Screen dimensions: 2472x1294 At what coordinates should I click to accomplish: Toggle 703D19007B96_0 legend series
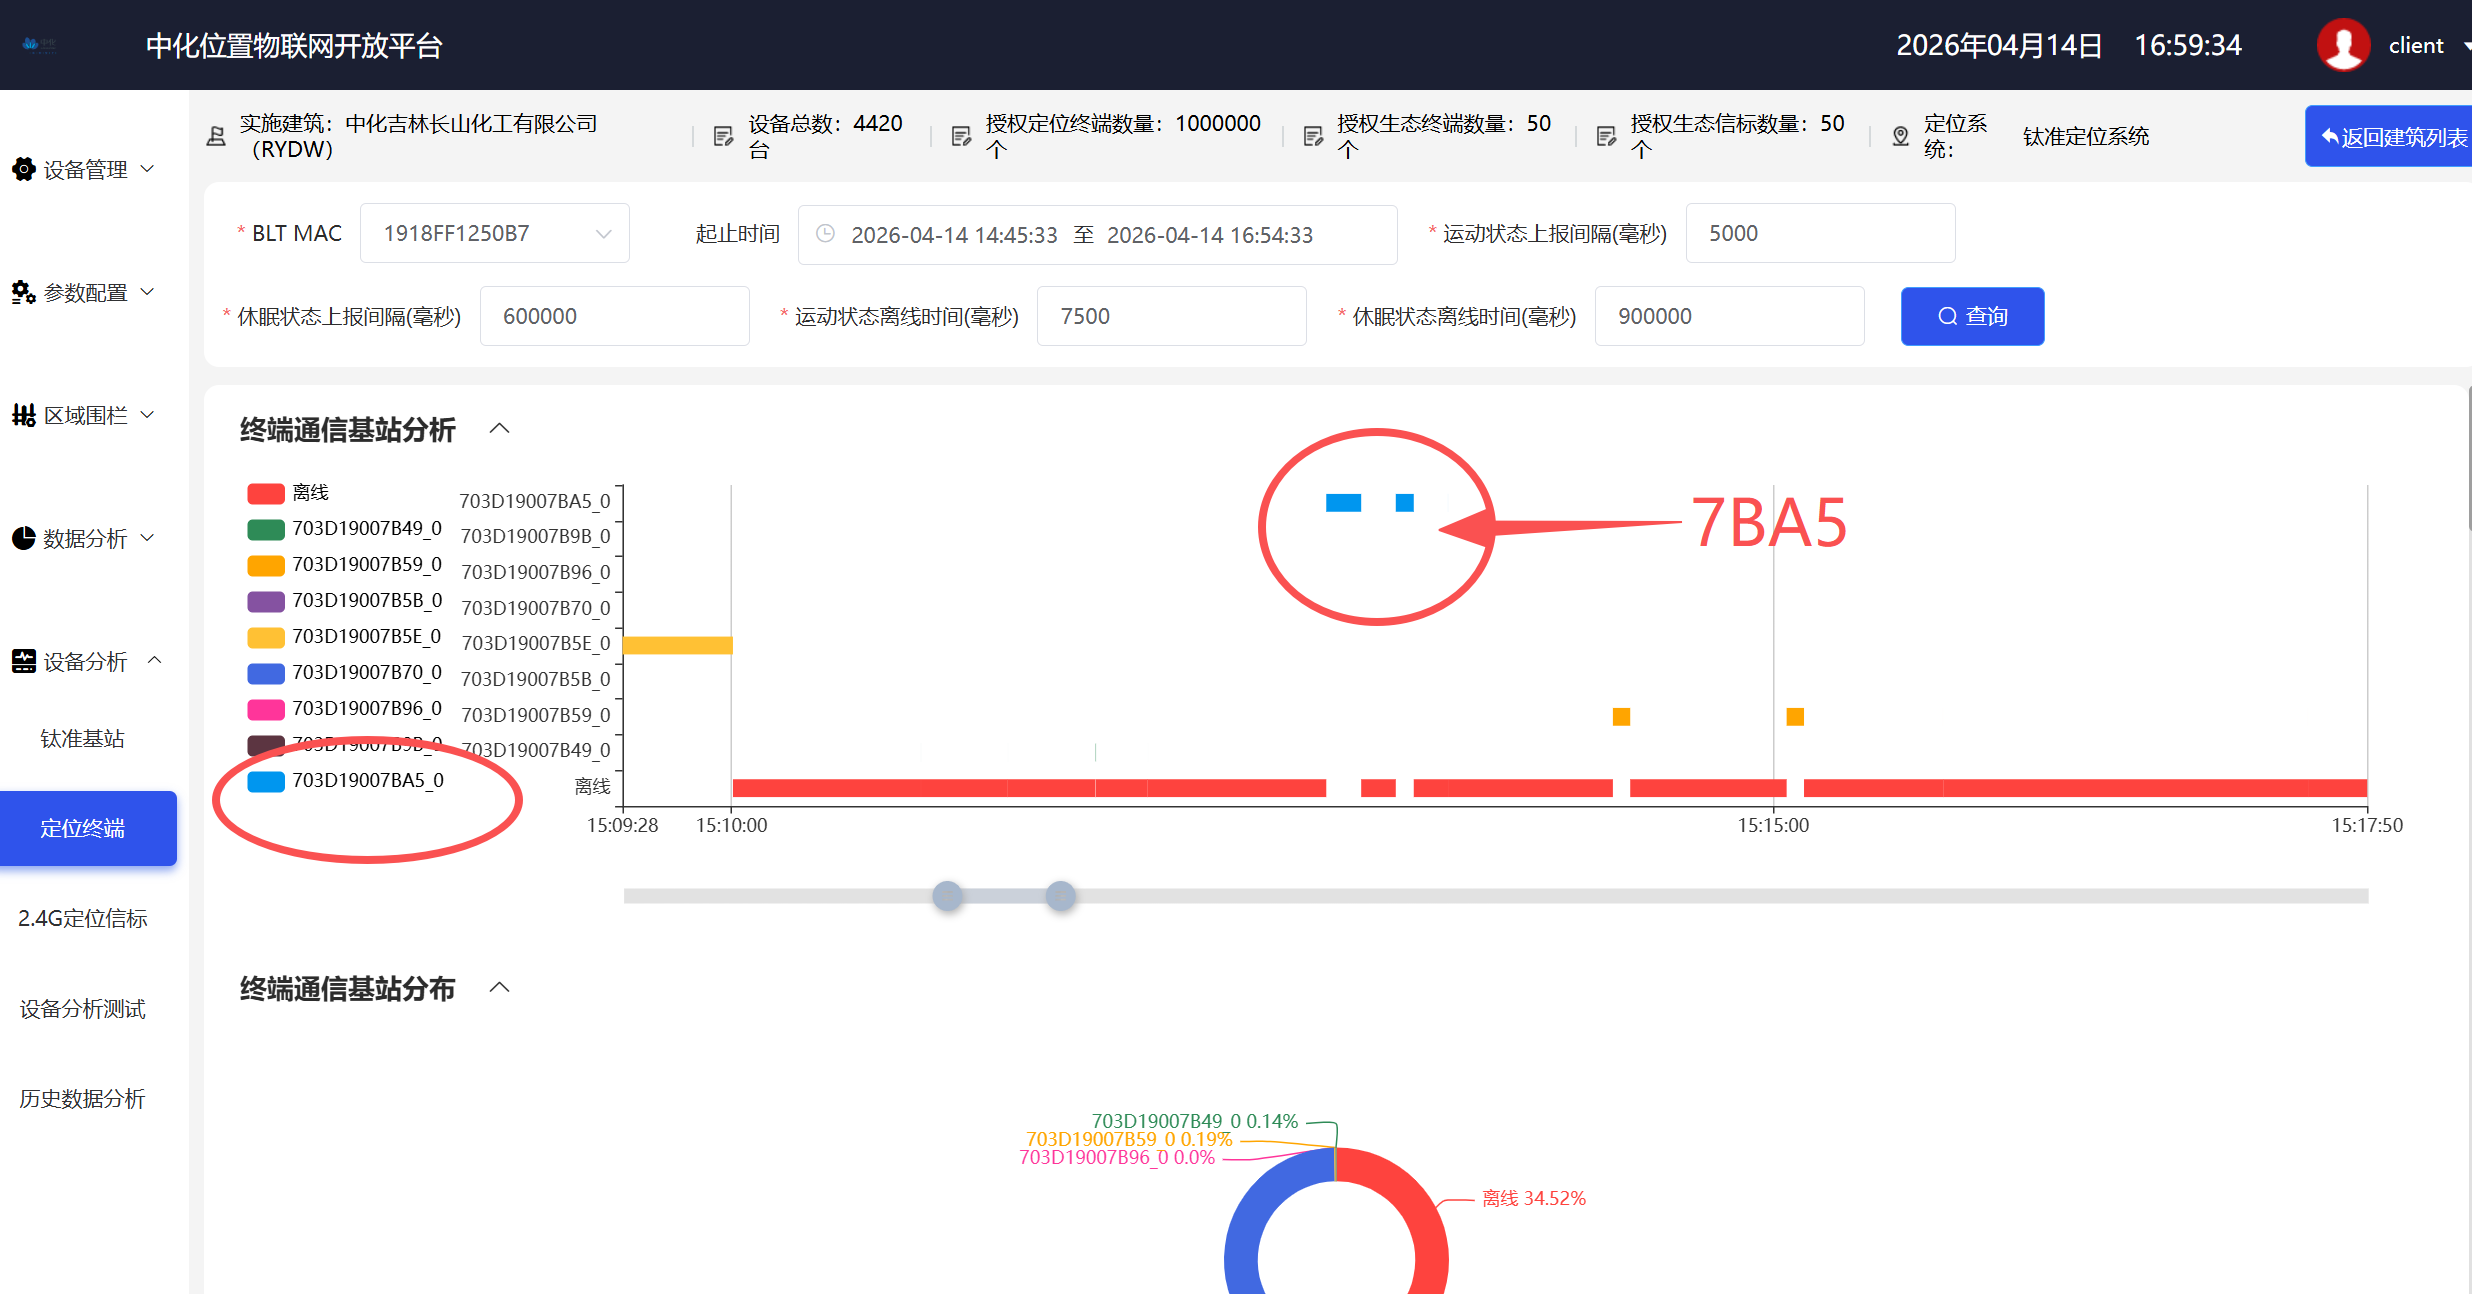(x=344, y=709)
